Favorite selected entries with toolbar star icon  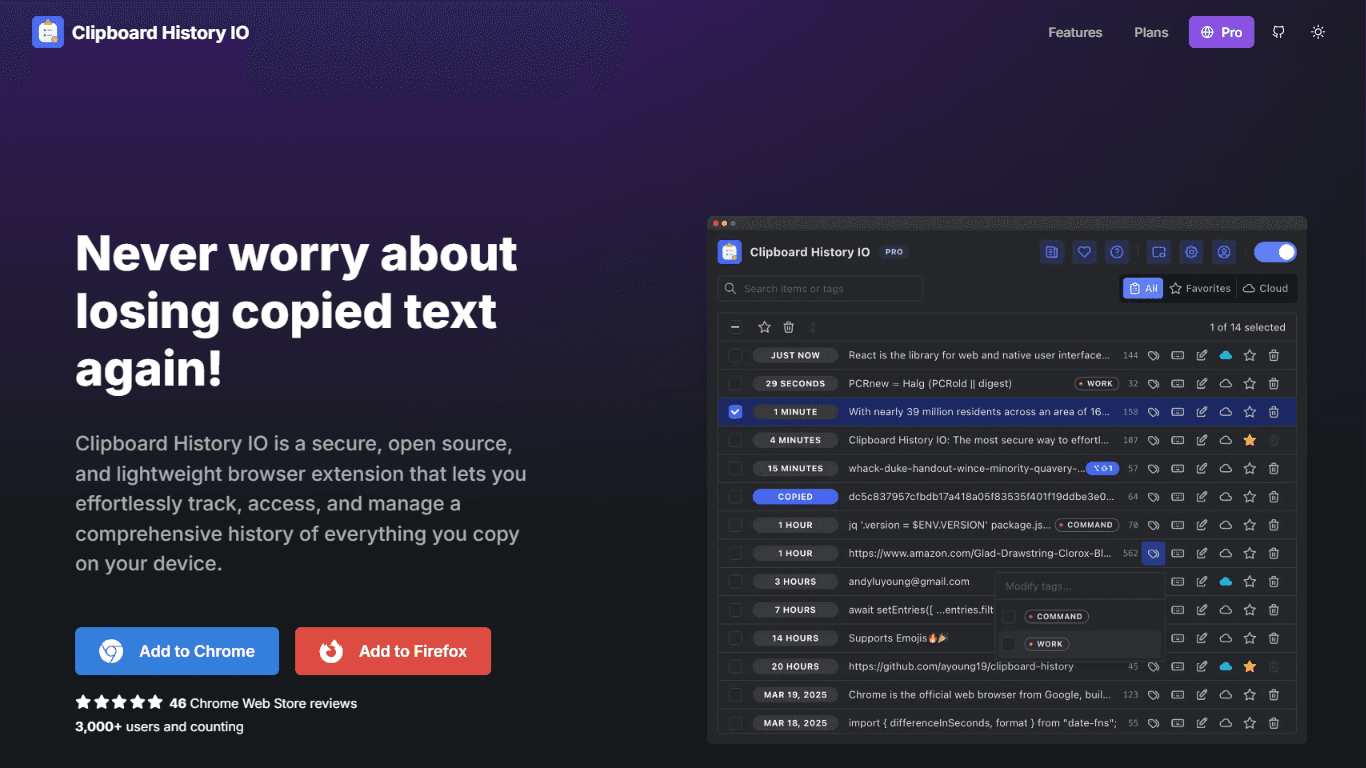point(765,327)
